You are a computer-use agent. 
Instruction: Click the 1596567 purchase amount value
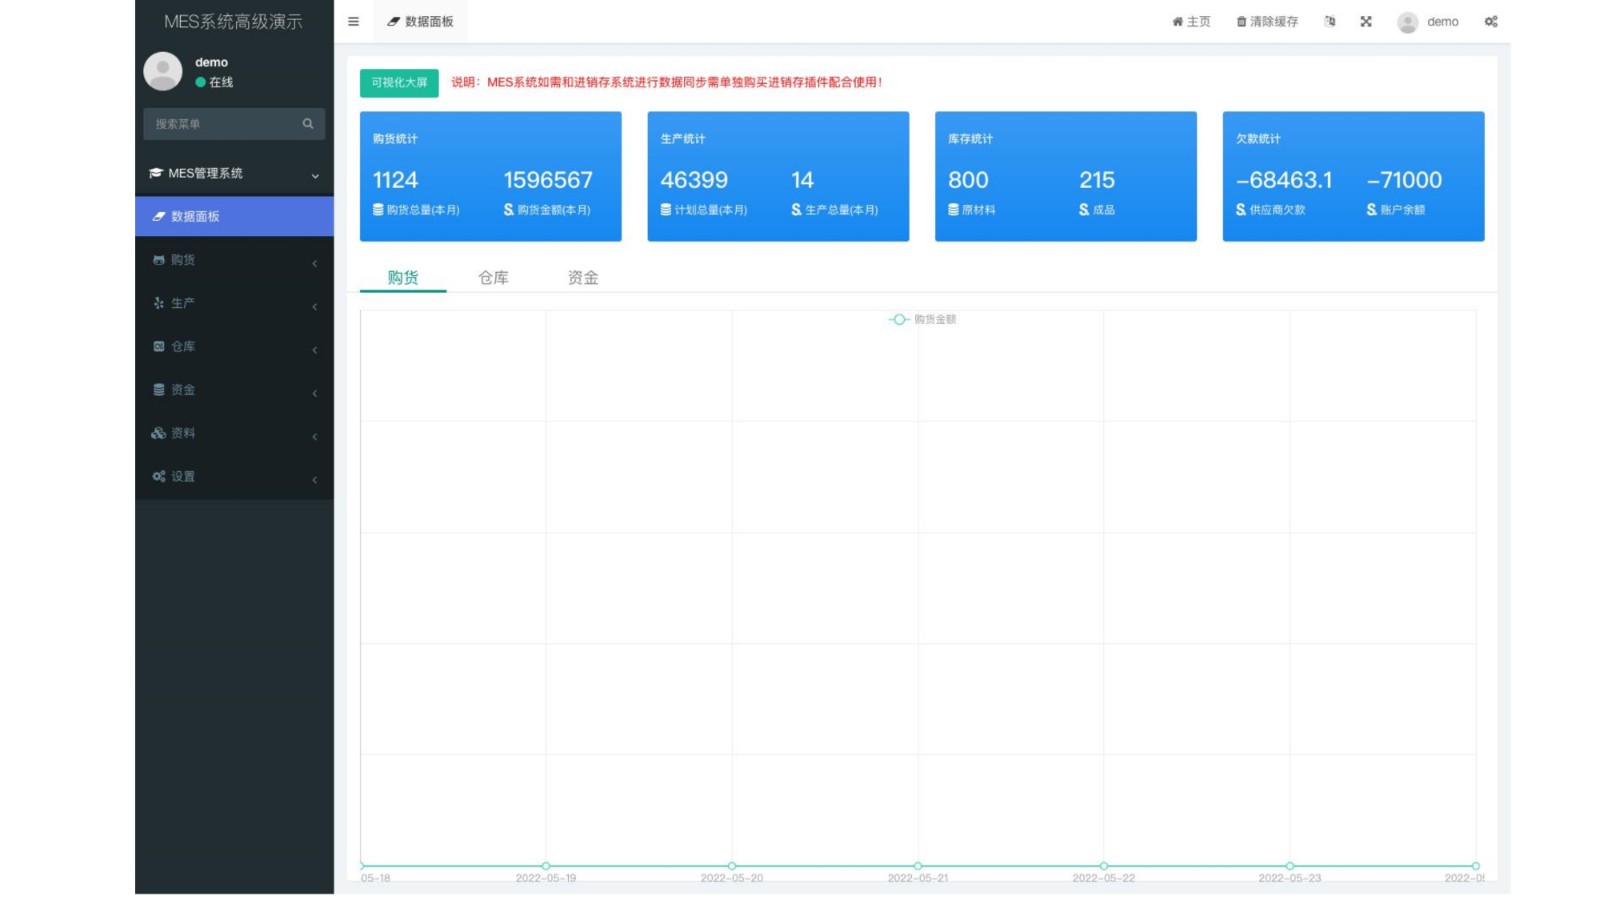pos(548,180)
